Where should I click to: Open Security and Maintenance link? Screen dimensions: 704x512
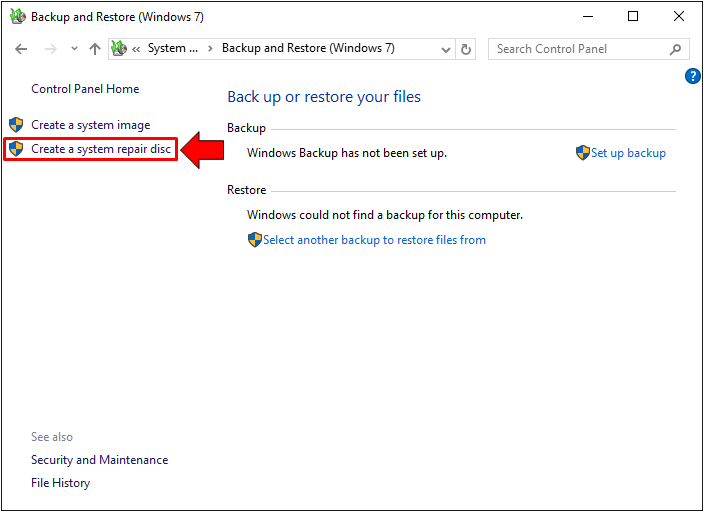pyautogui.click(x=99, y=460)
